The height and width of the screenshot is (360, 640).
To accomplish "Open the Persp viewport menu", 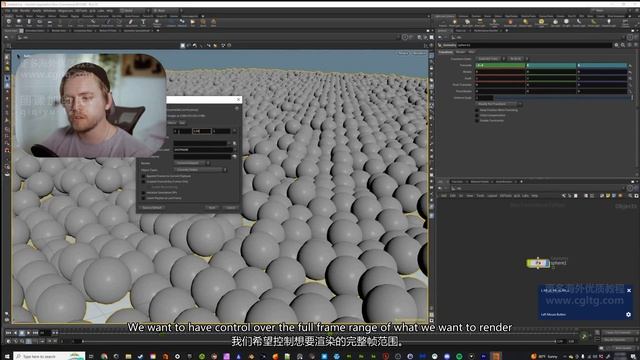I will coord(403,53).
